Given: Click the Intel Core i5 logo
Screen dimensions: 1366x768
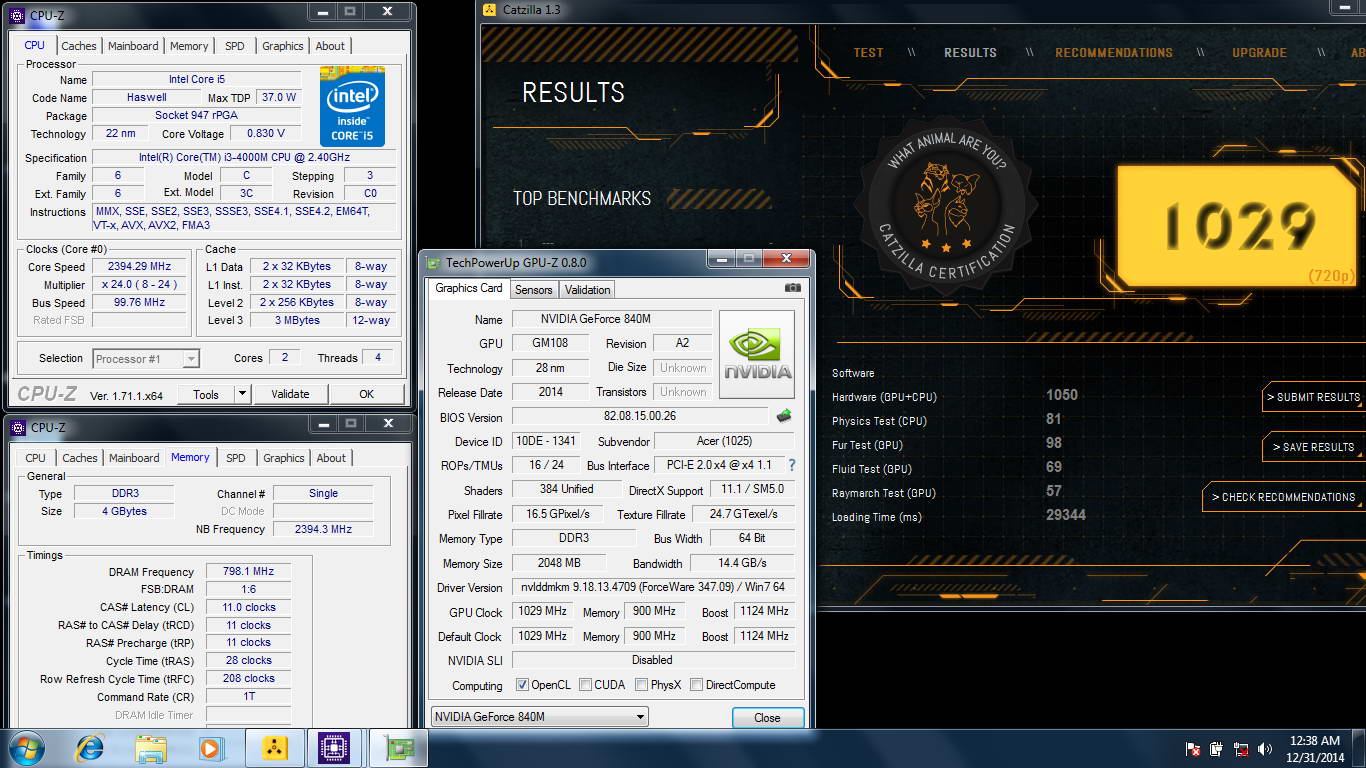Looking at the screenshot, I should pos(352,107).
